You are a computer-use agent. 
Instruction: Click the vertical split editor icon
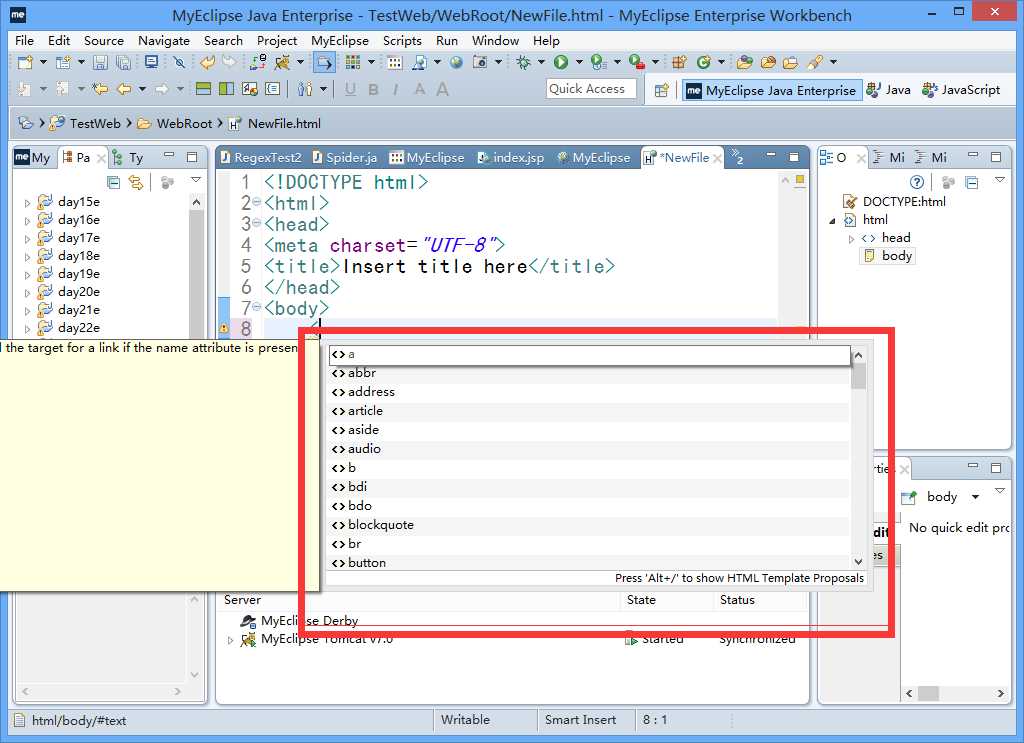[x=227, y=89]
